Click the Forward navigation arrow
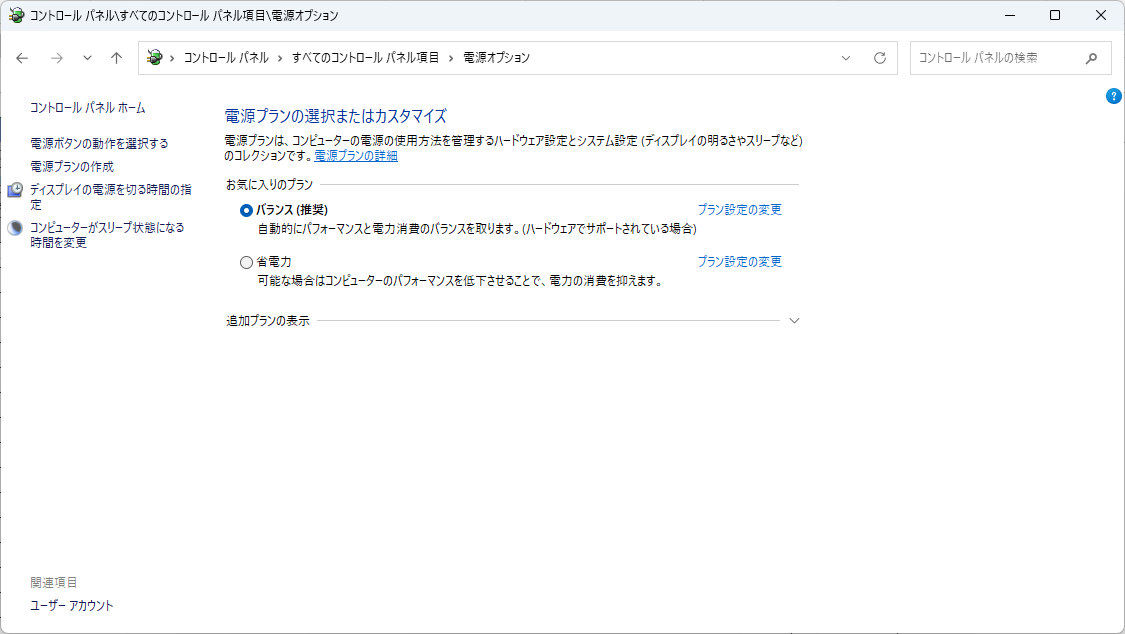This screenshot has height=634, width=1125. point(57,58)
